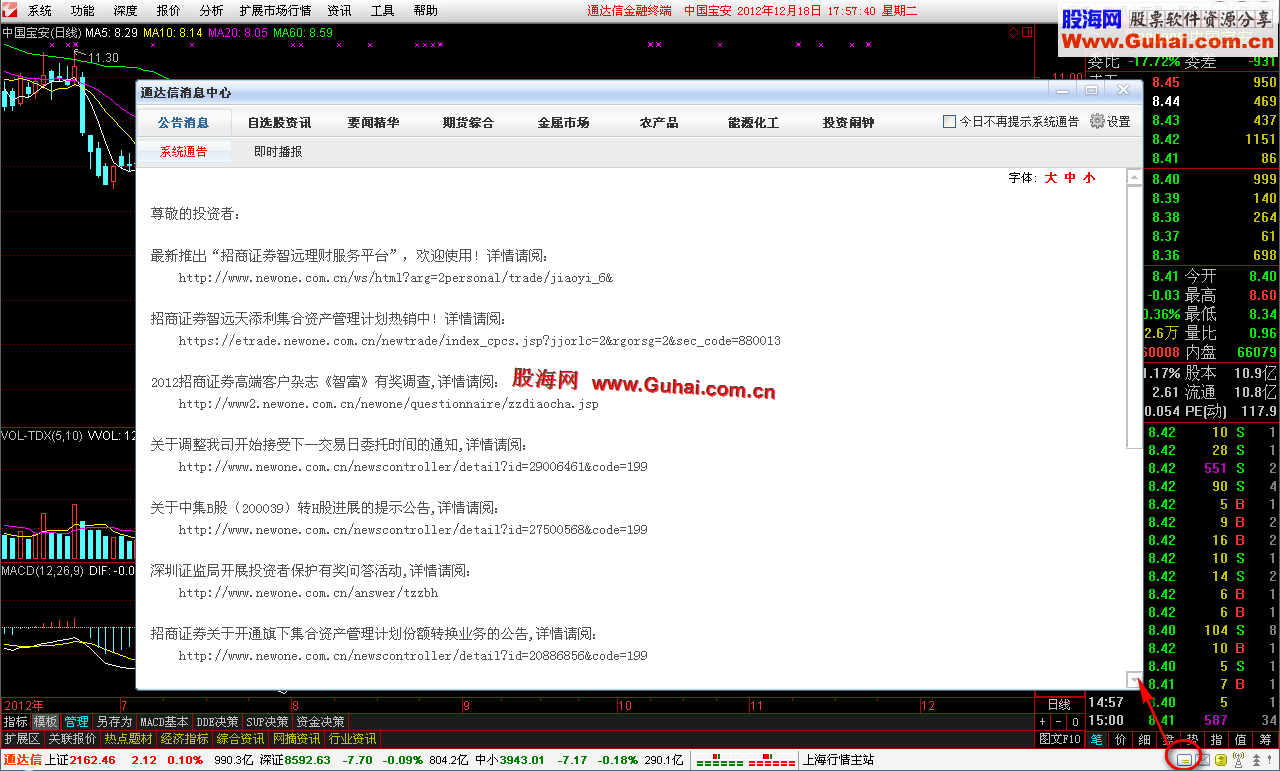Open link with id=20886856
Viewport: 1280px width, 771px height.
pos(413,655)
